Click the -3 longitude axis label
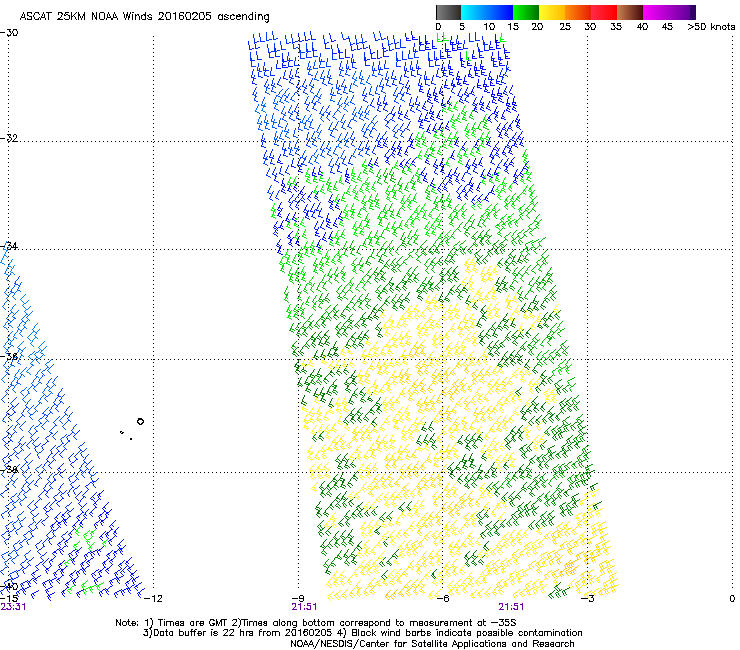 coord(588,598)
